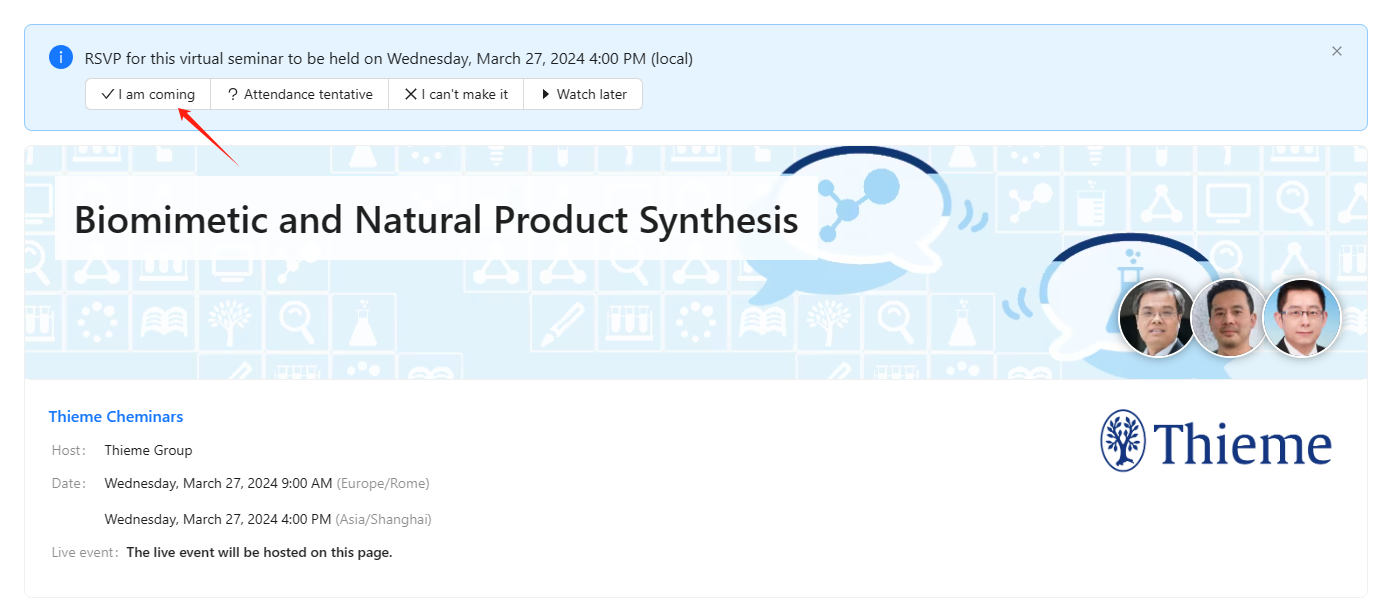Click the Thieme tree emblem icon
The width and height of the screenshot is (1387, 616).
coord(1122,441)
